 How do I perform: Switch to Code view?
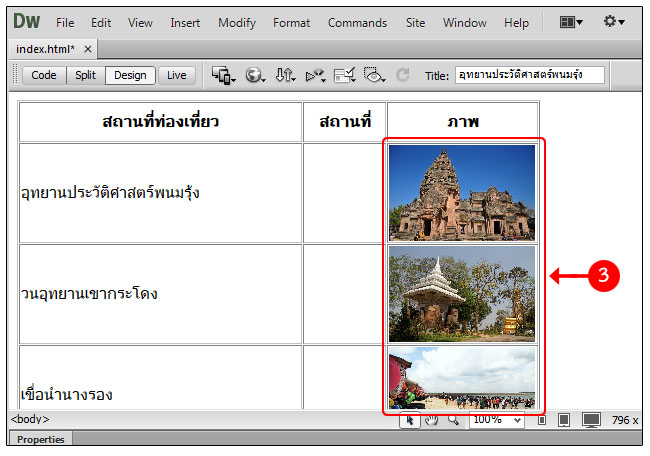point(43,75)
